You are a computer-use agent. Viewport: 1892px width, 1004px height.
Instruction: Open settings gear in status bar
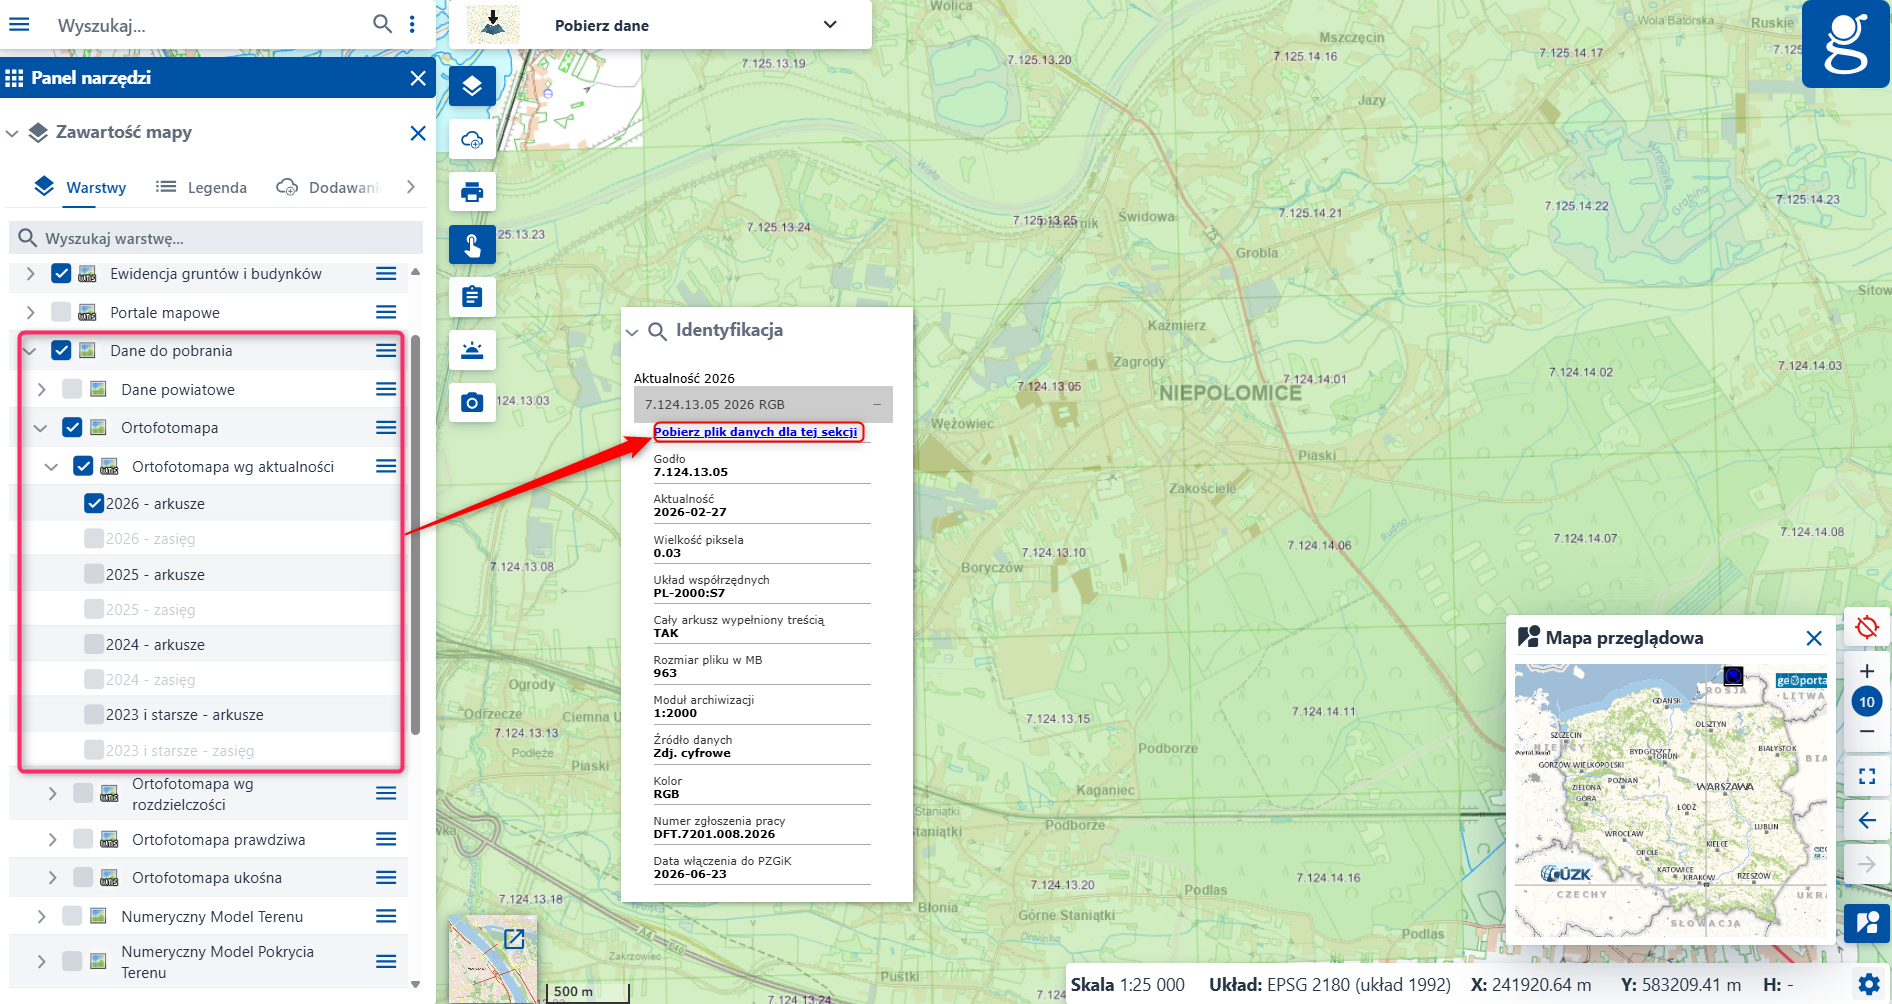(1868, 984)
